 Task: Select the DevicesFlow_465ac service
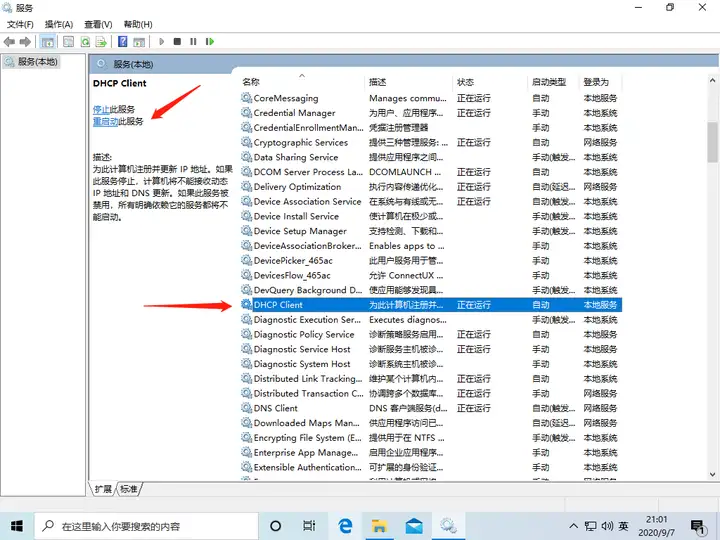coord(431,276)
